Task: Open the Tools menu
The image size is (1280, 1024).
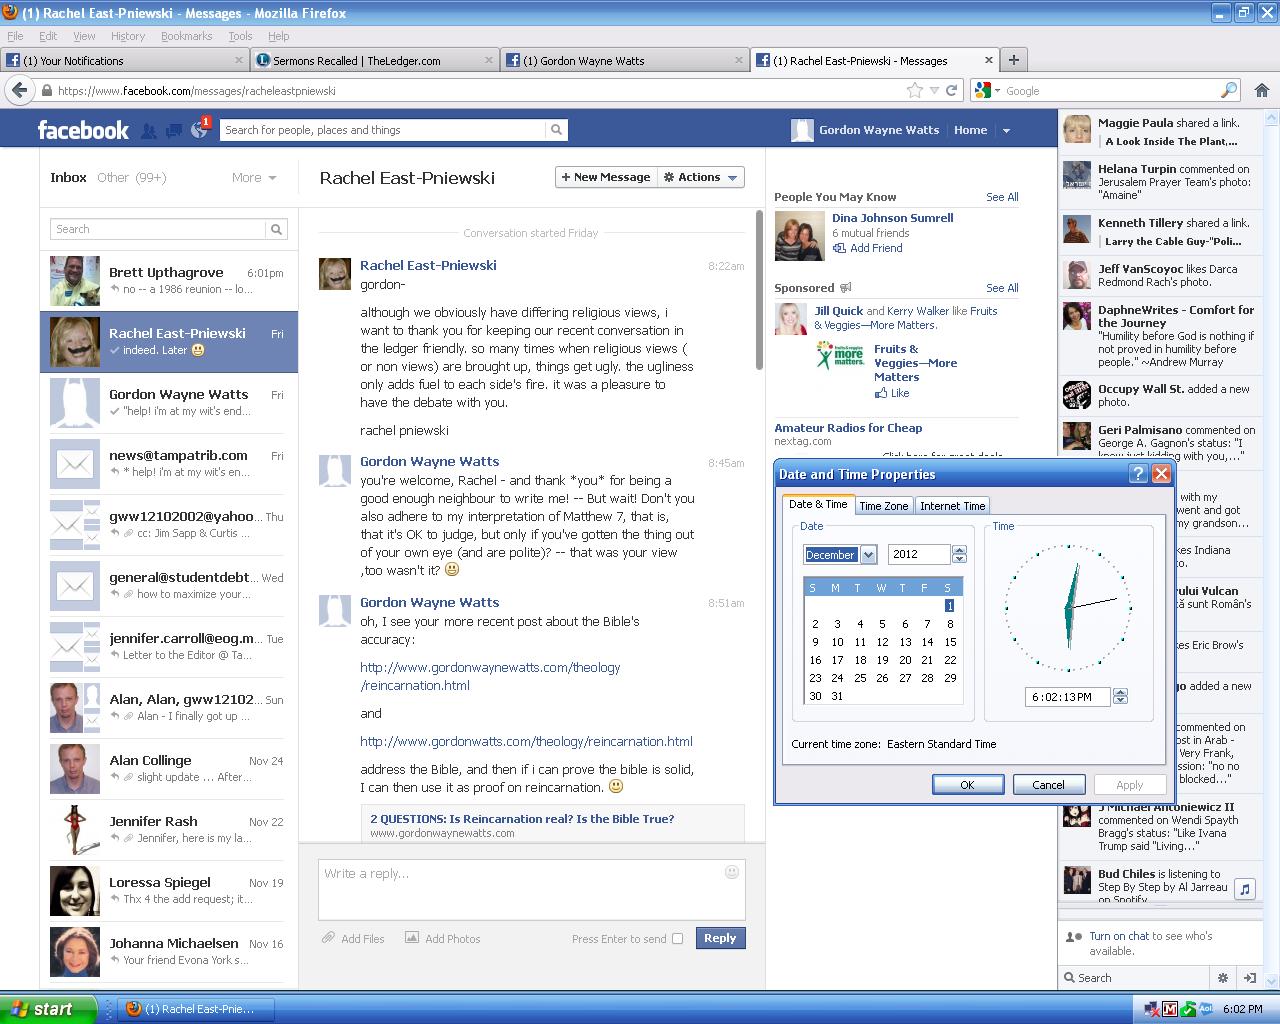Action: [x=240, y=36]
